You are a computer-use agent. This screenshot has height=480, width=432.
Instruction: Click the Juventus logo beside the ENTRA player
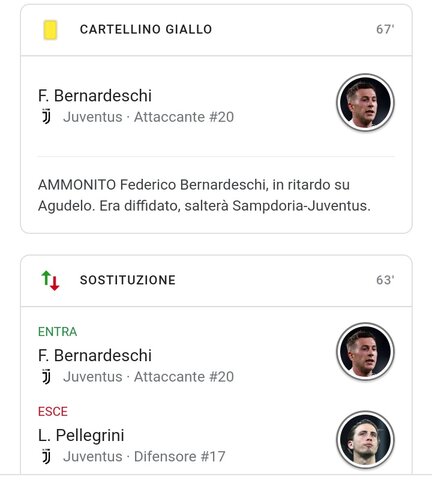[x=46, y=377]
